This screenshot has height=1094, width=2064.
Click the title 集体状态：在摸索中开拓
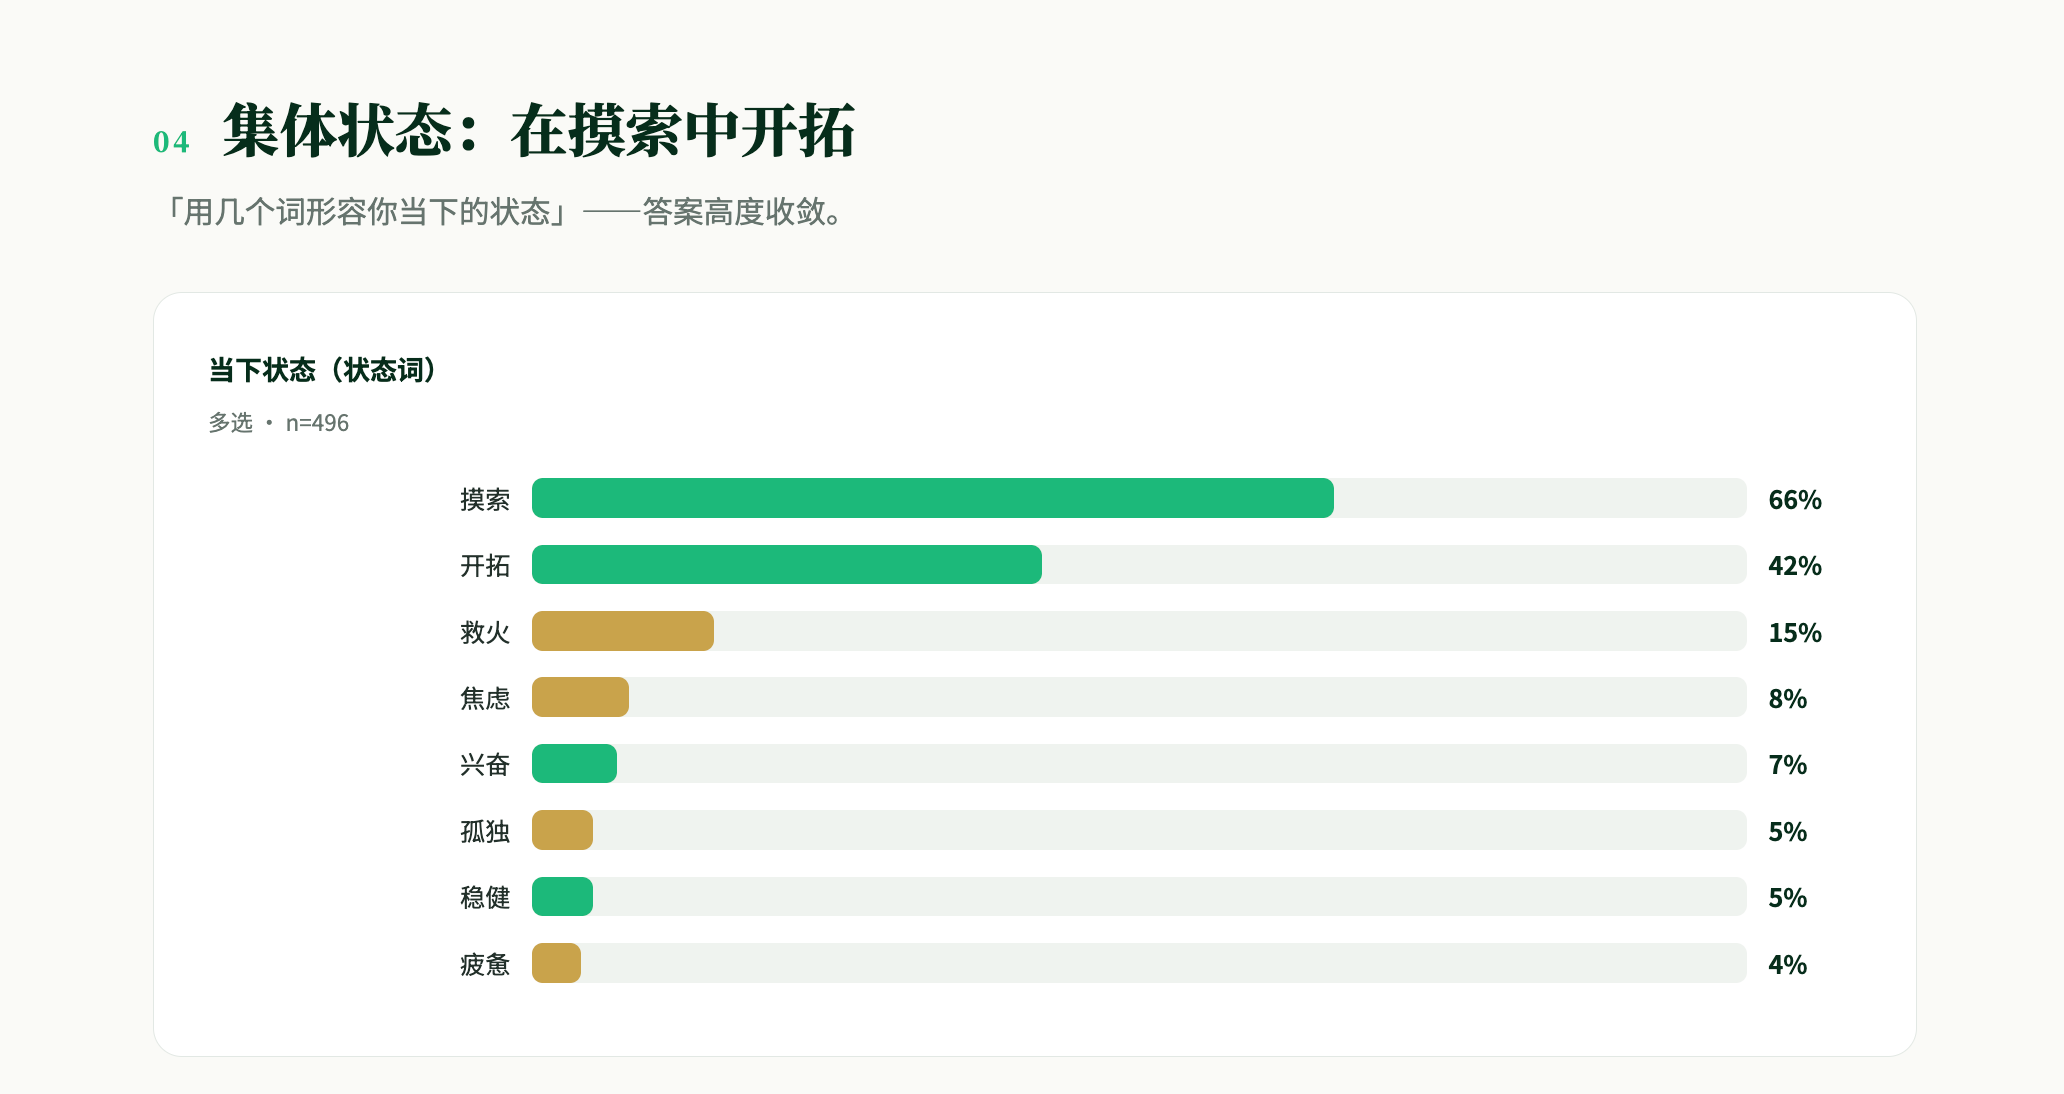[x=539, y=131]
